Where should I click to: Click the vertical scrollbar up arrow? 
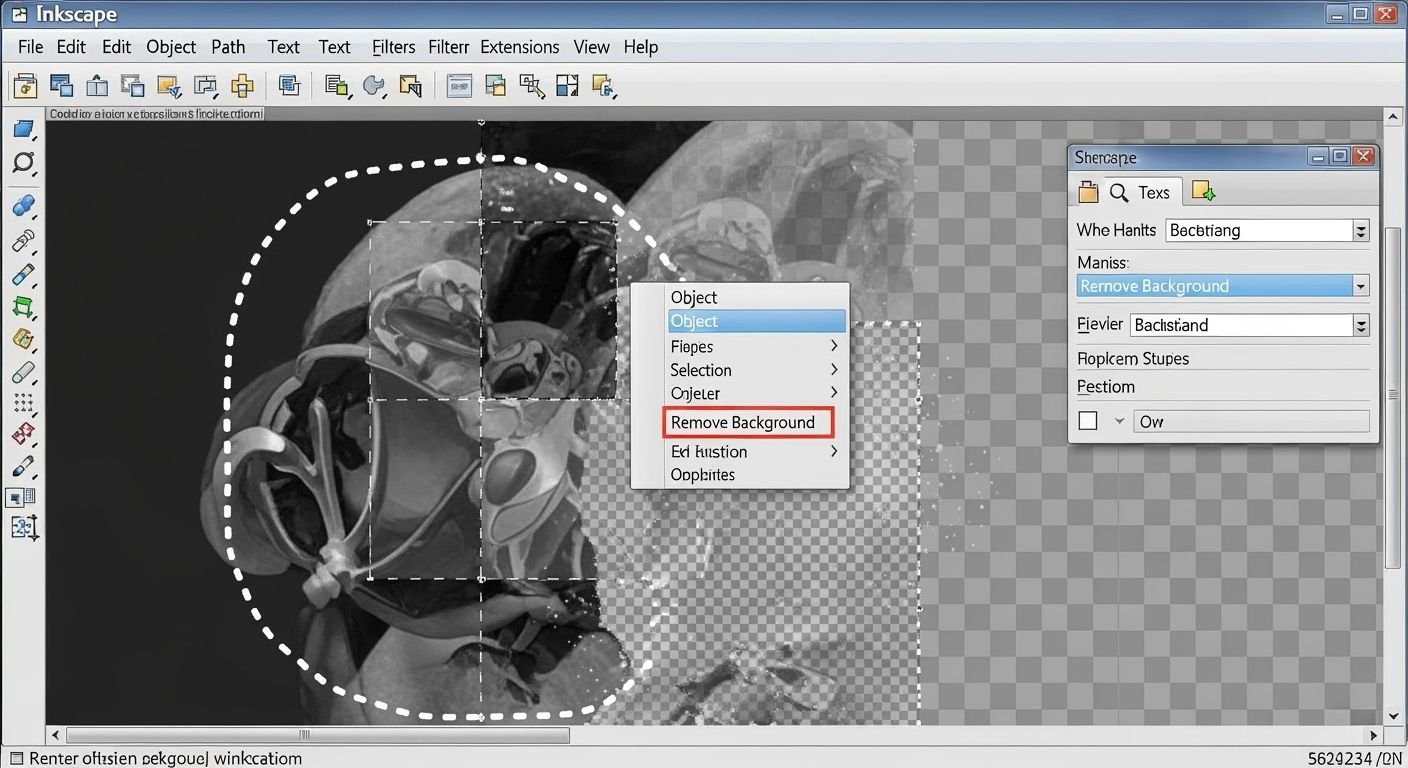(1395, 118)
